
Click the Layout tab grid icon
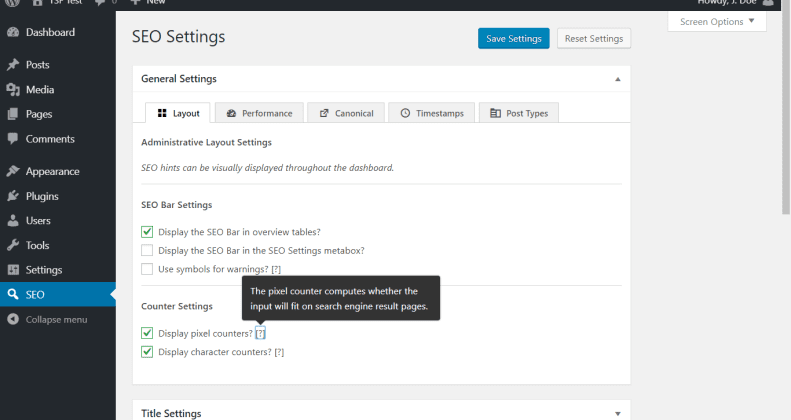point(162,113)
